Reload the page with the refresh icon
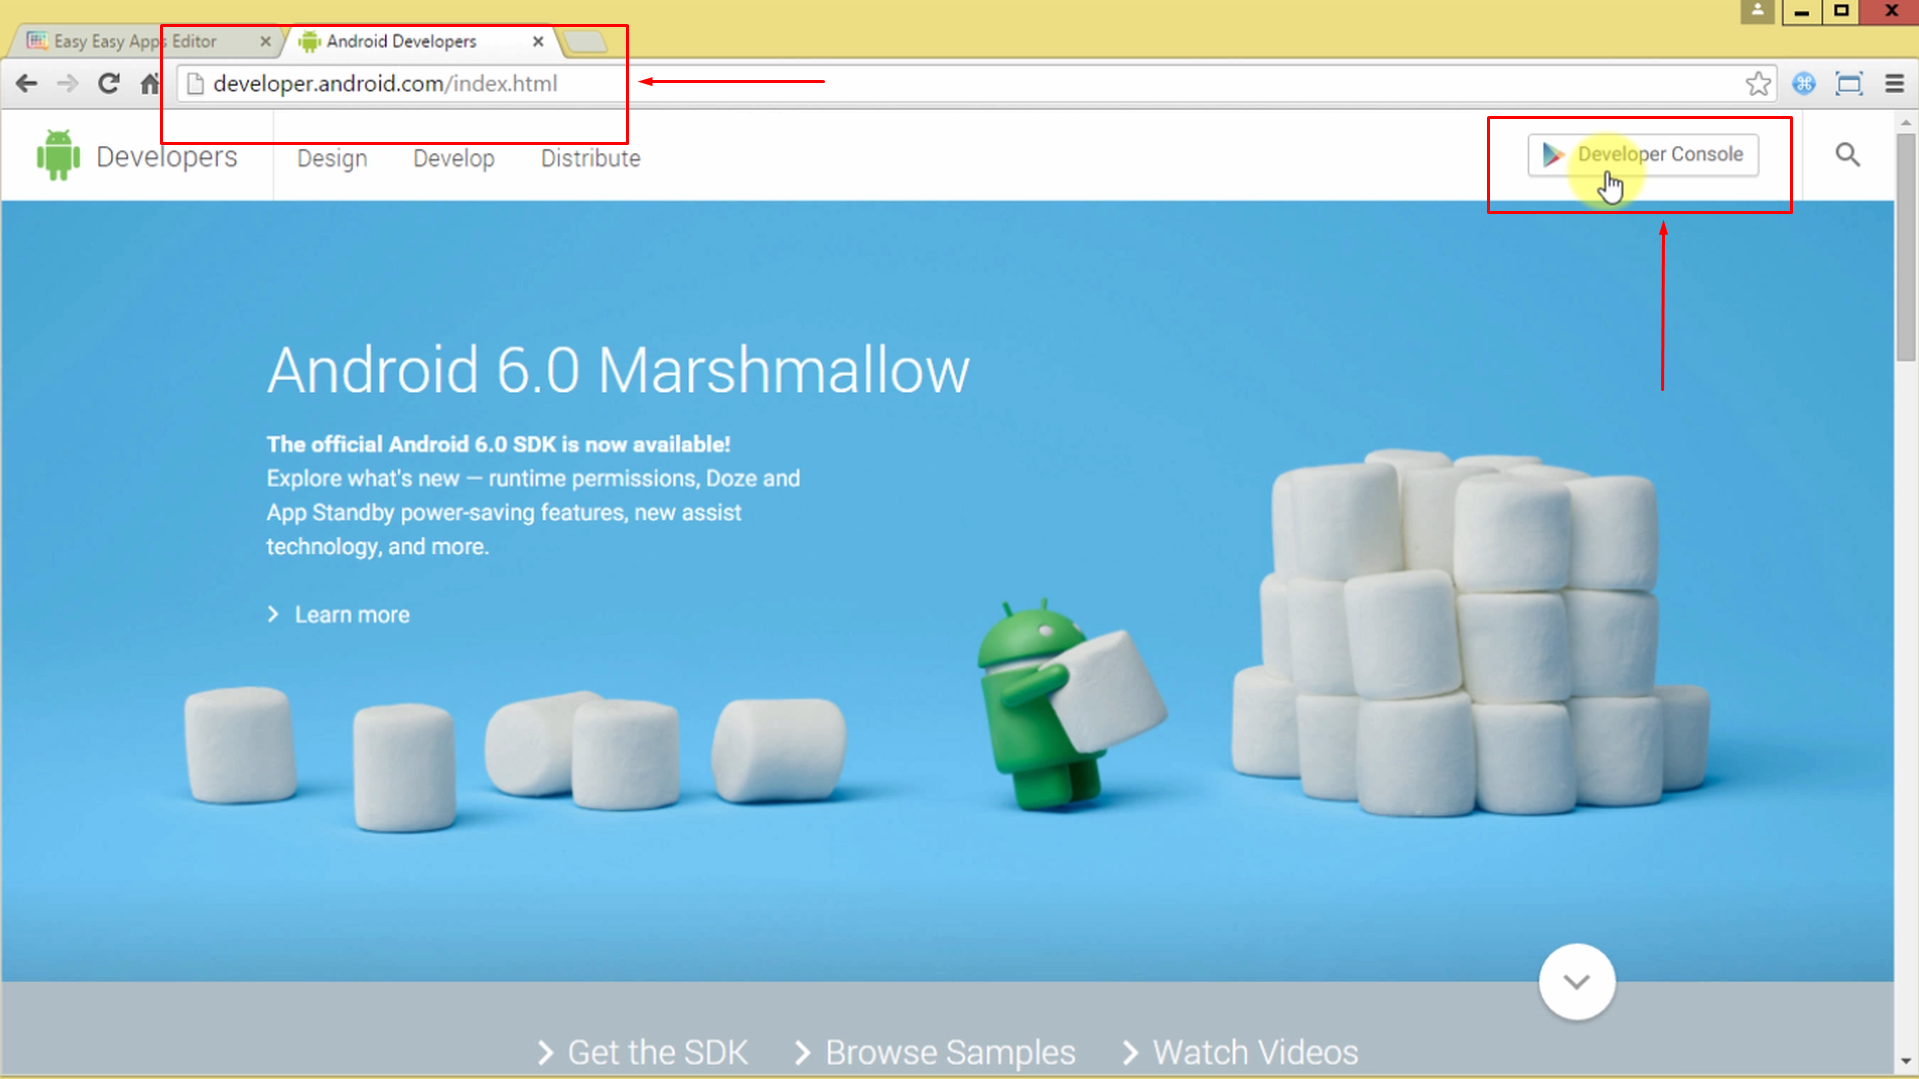 pos(109,84)
